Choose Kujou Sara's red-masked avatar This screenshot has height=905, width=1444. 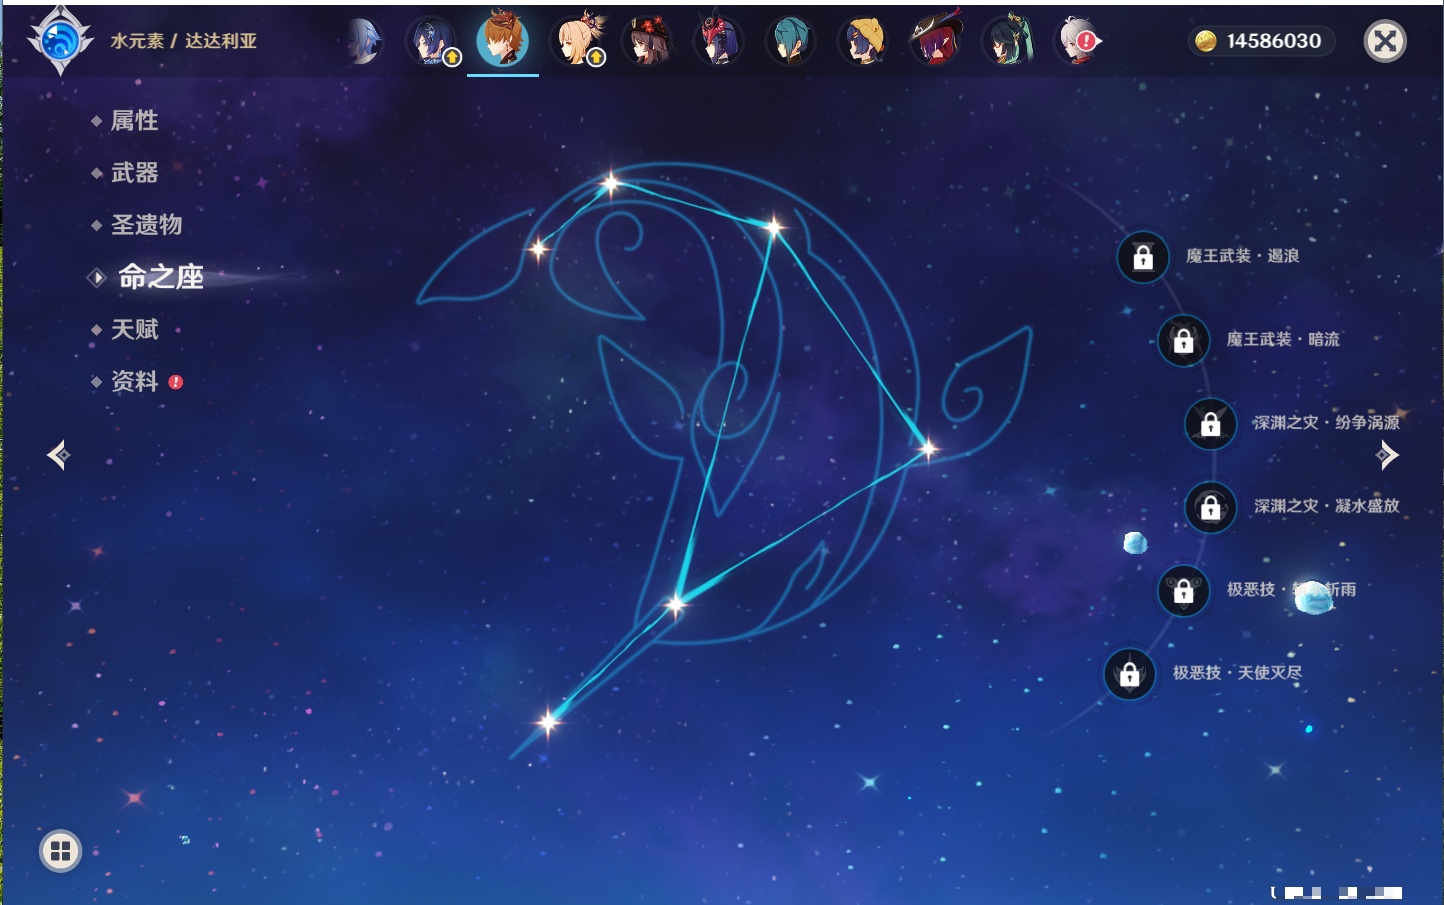pos(719,41)
